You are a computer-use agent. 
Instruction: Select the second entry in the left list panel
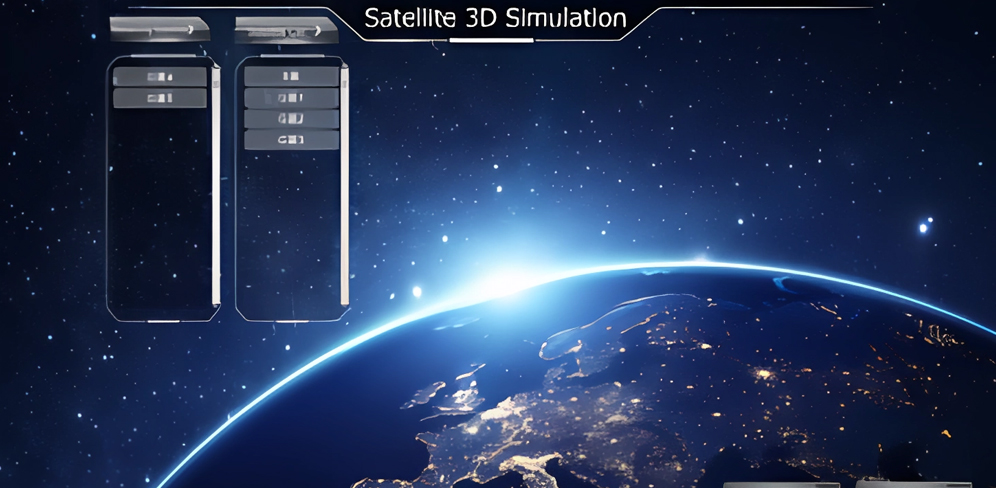pyautogui.click(x=160, y=98)
